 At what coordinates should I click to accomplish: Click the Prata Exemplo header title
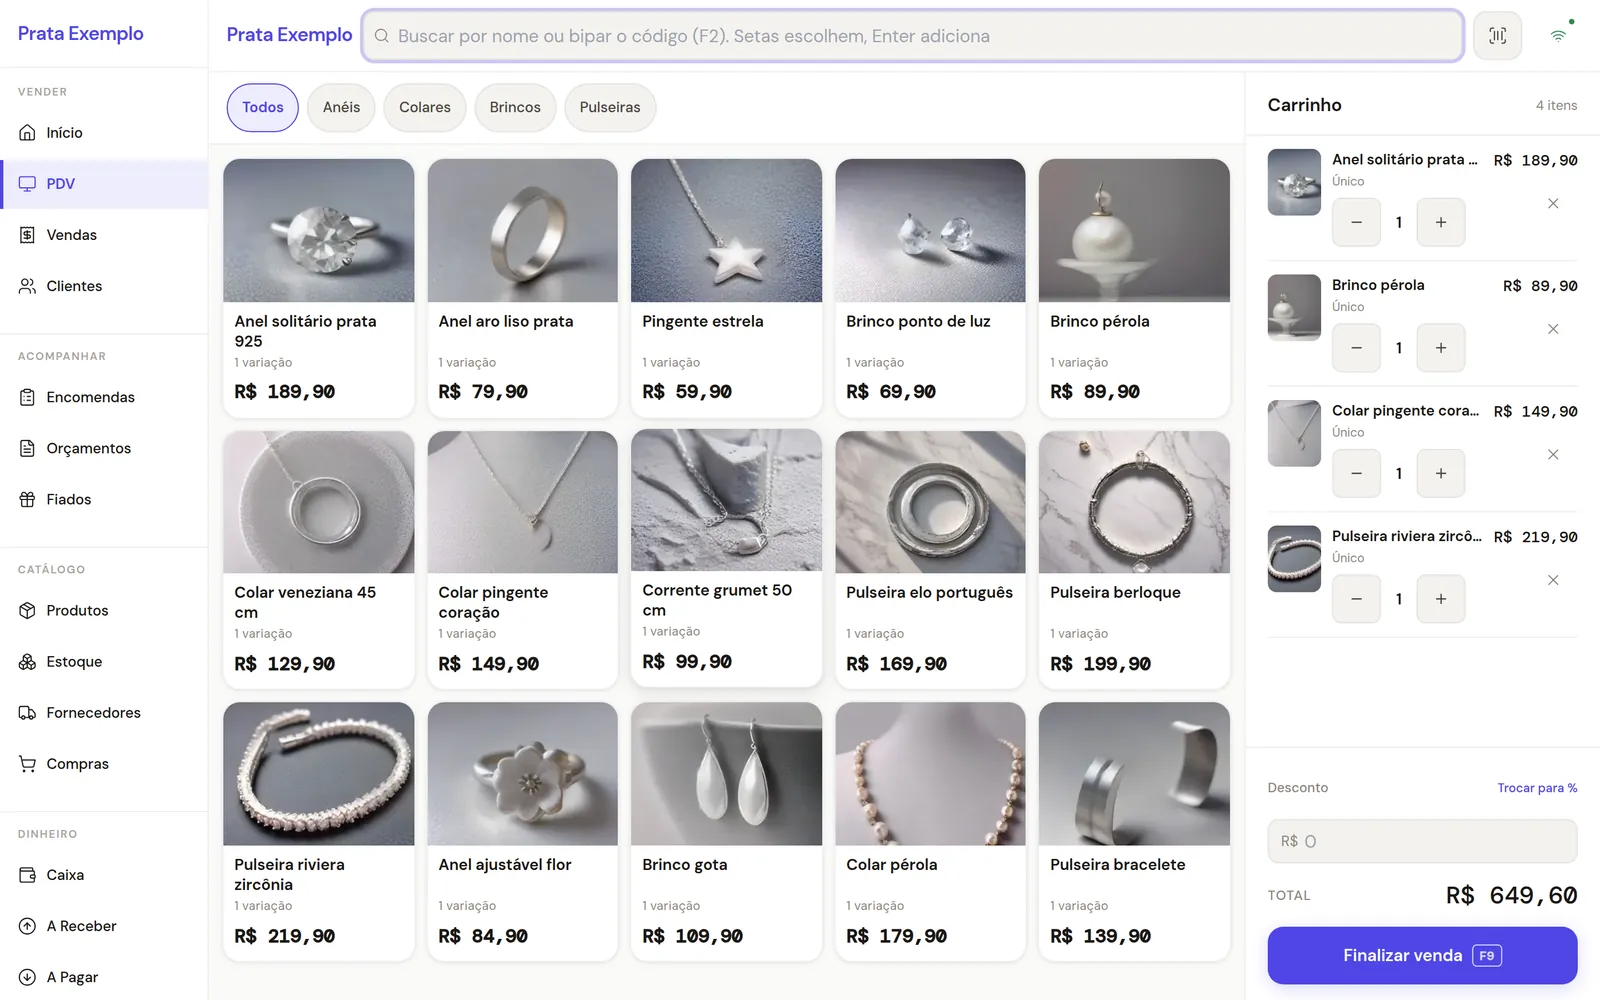pyautogui.click(x=289, y=35)
